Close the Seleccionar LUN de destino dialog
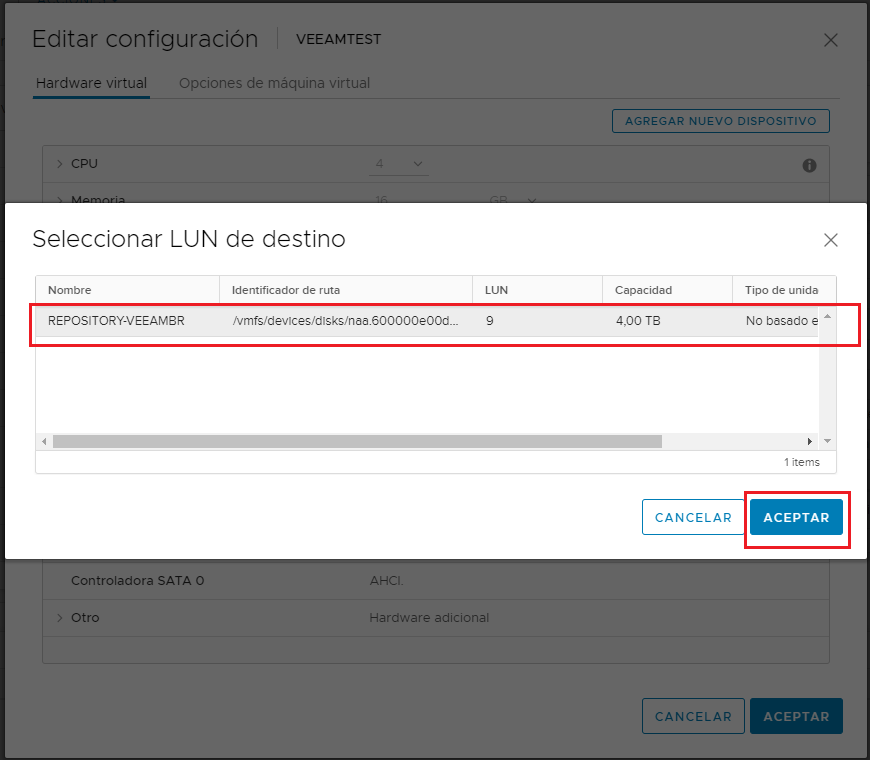This screenshot has width=870, height=760. tap(830, 240)
